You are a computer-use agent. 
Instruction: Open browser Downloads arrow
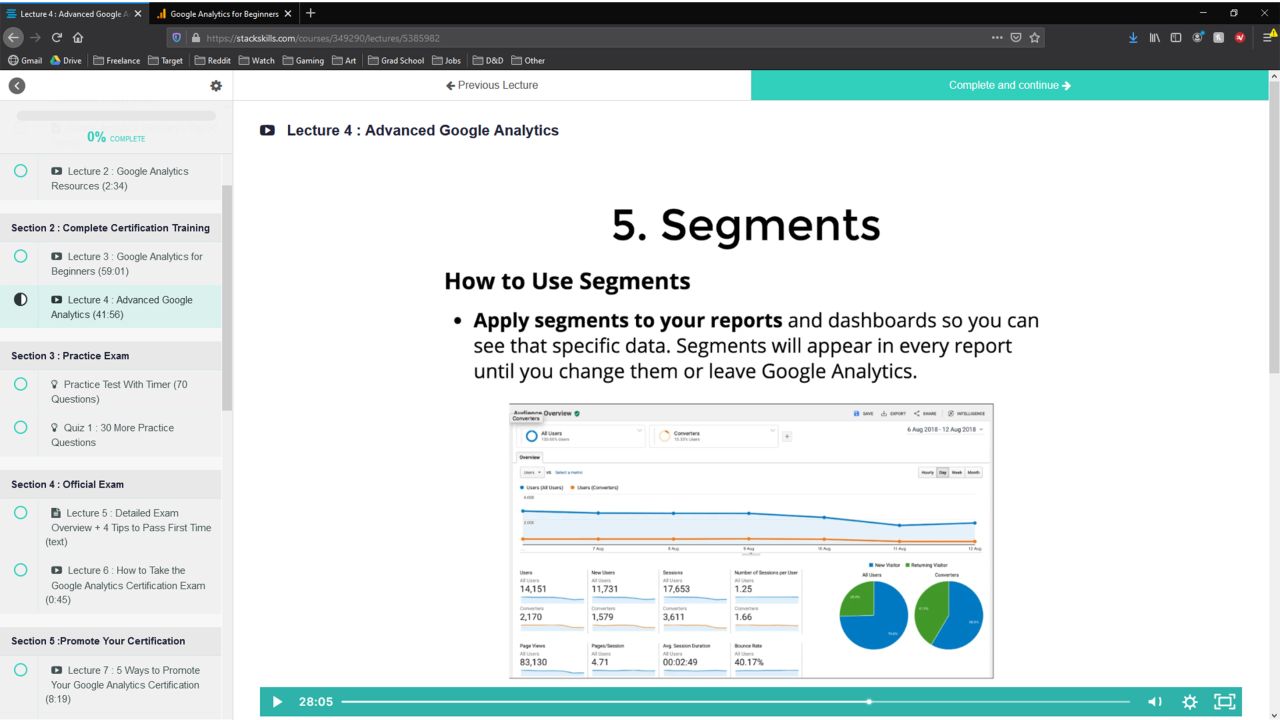[1133, 37]
